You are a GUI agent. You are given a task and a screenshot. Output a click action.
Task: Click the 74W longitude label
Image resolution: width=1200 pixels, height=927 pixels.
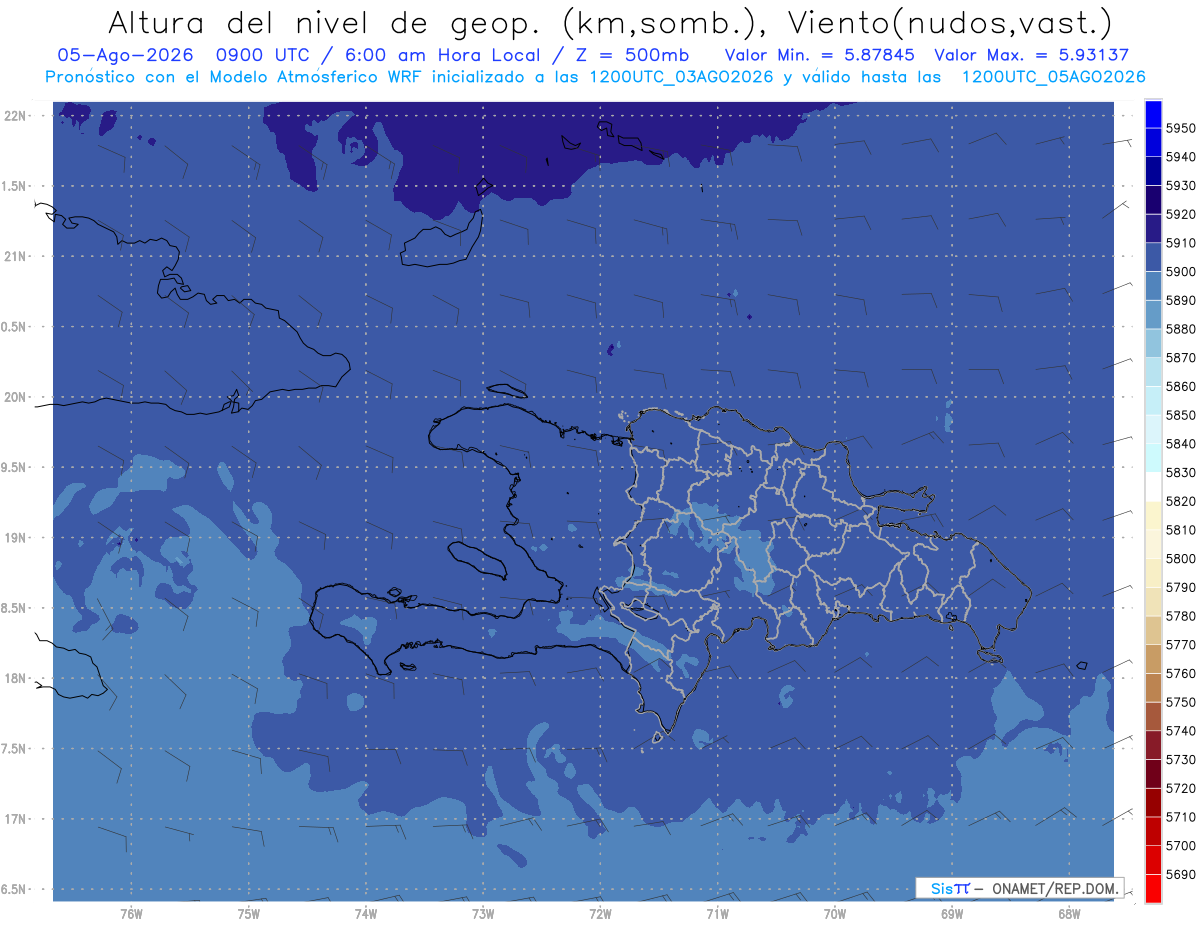click(365, 914)
